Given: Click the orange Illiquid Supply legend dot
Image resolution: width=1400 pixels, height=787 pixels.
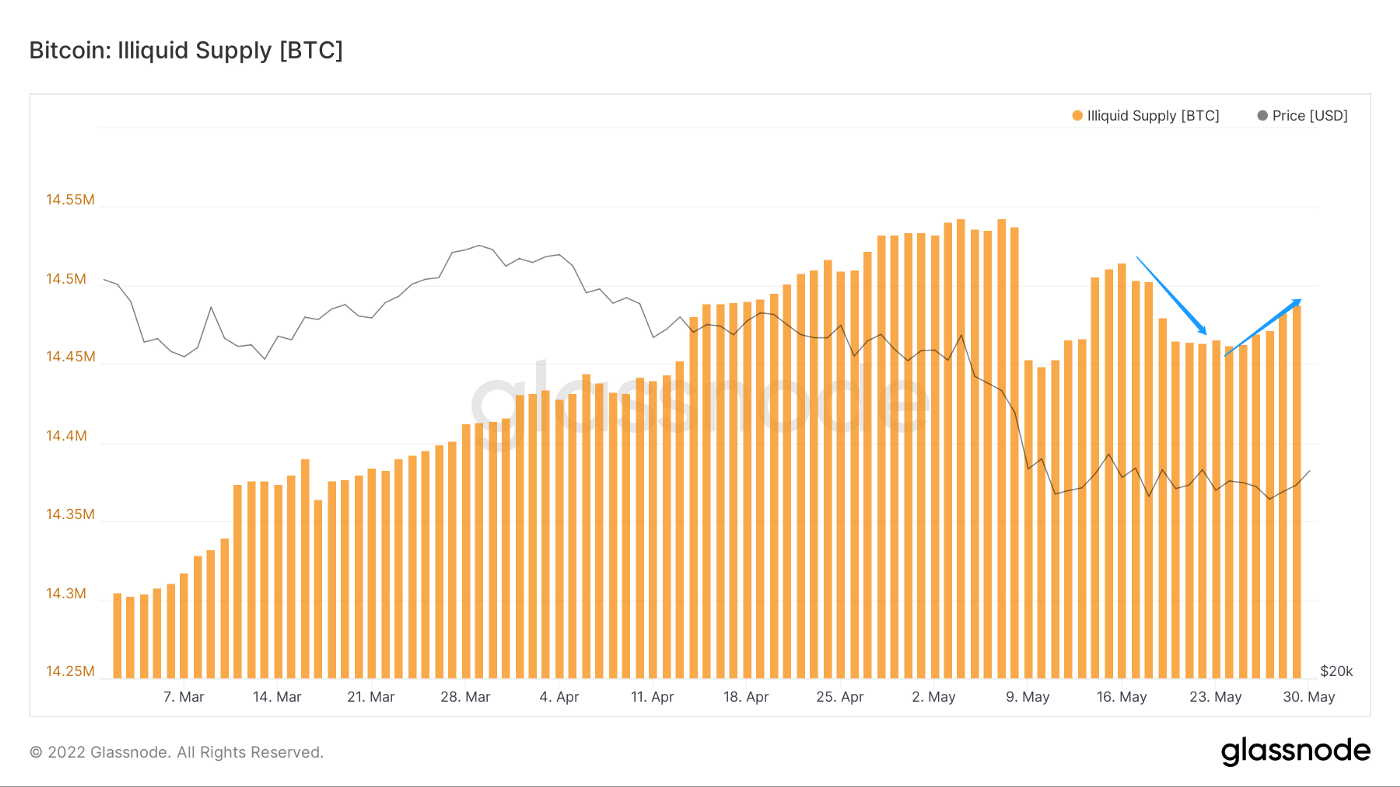Looking at the screenshot, I should coord(1077,116).
